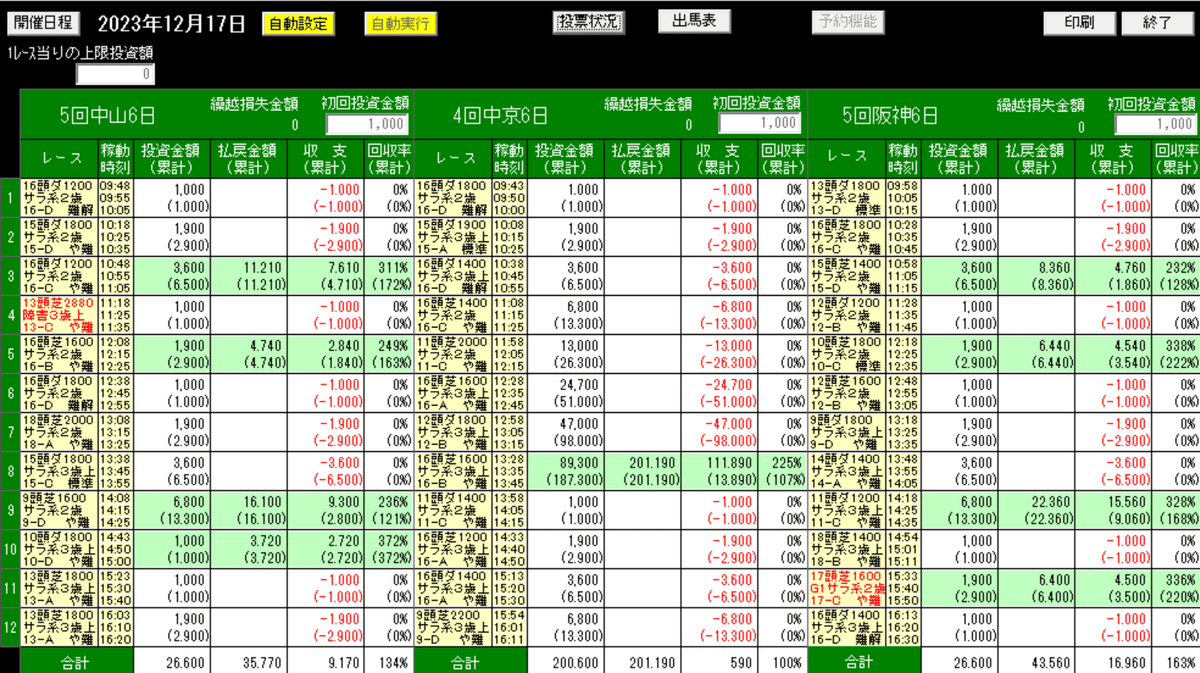
Task: Click the date text 2023年12月17日
Action: 171,22
